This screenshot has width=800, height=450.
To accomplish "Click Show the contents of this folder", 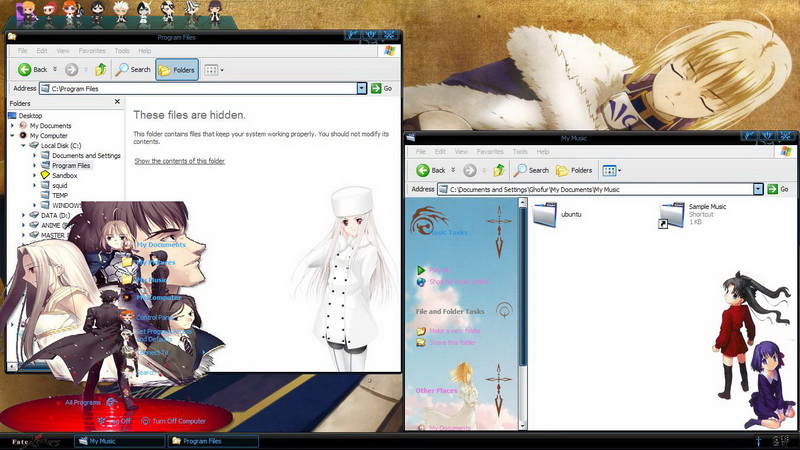I will (180, 161).
